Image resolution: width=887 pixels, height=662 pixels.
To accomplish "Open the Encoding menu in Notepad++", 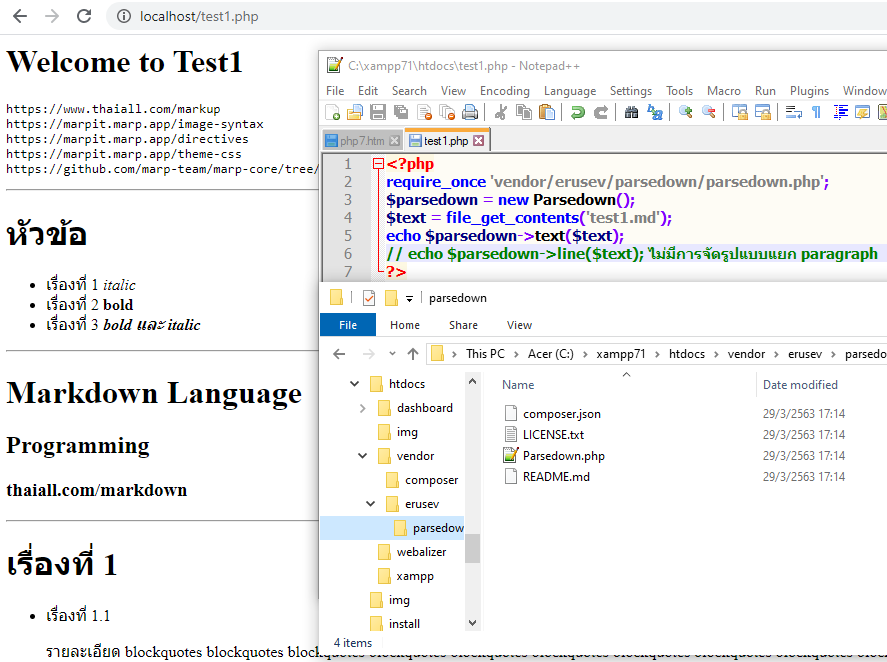I will 504,90.
